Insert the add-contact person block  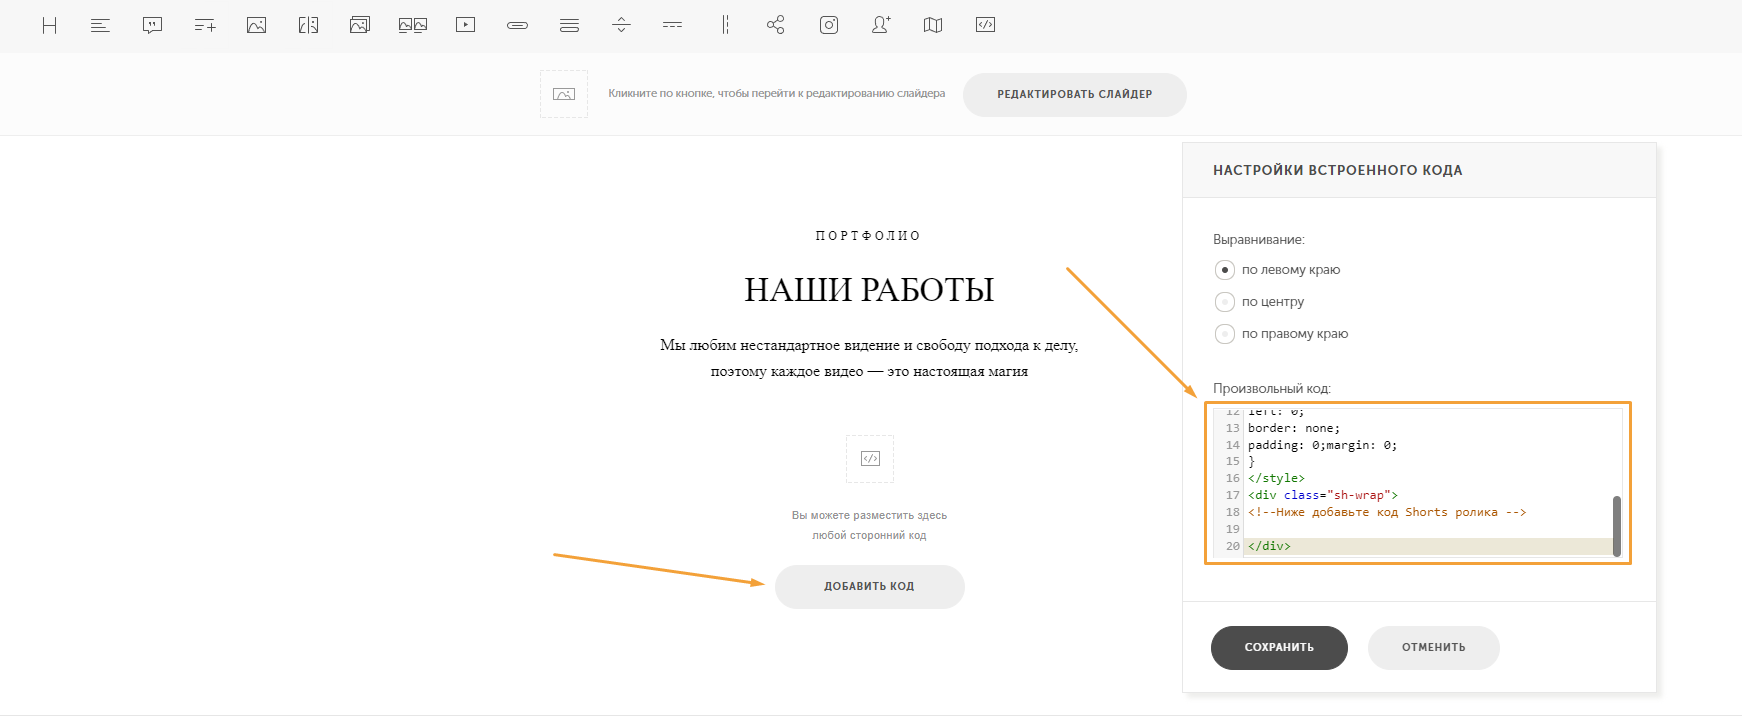coord(881,25)
